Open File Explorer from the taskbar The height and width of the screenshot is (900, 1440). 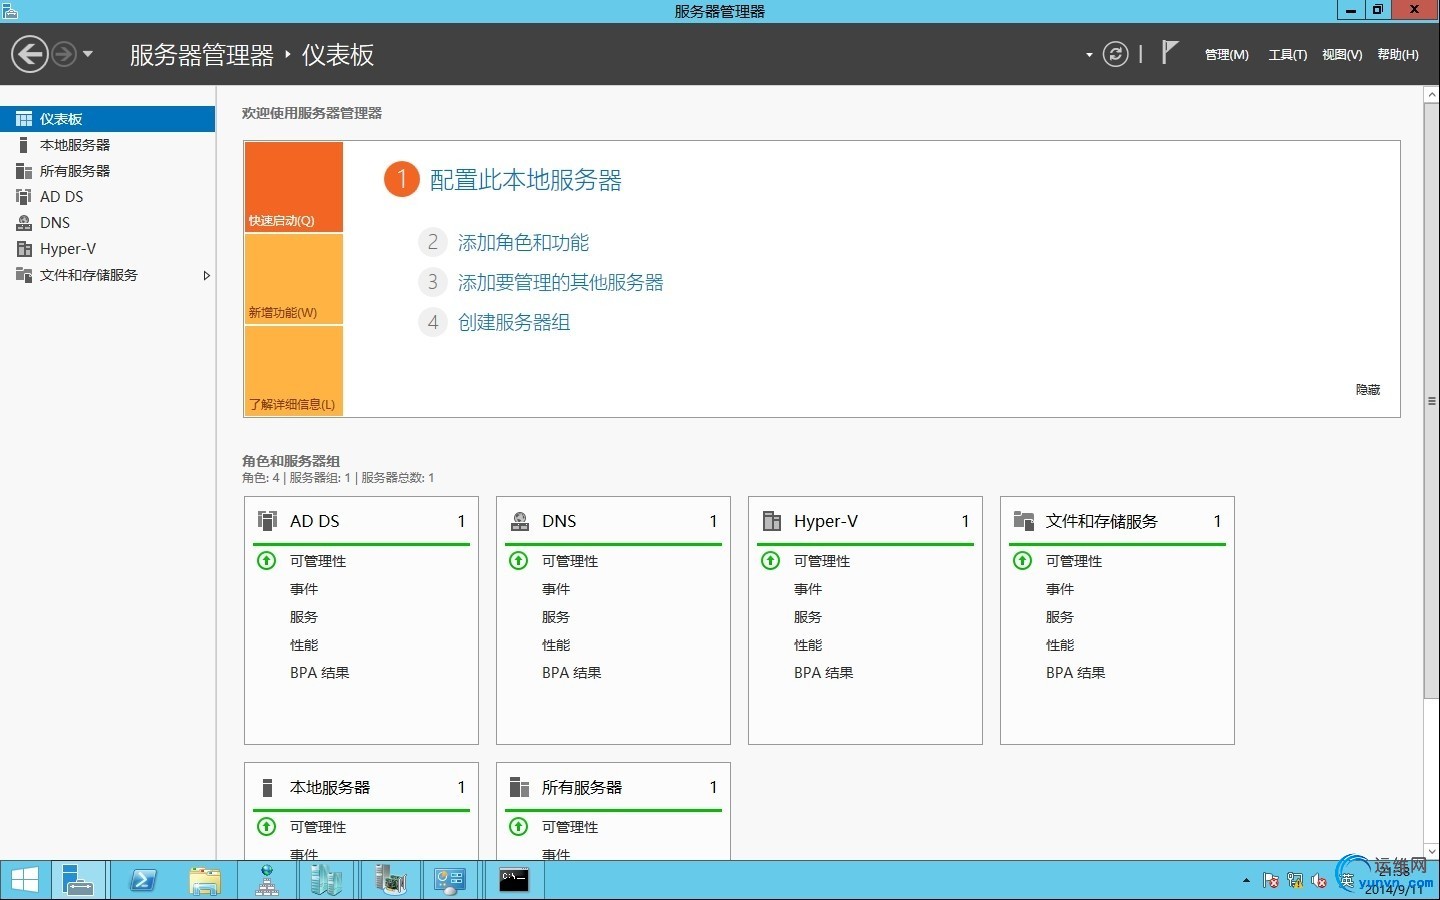205,880
